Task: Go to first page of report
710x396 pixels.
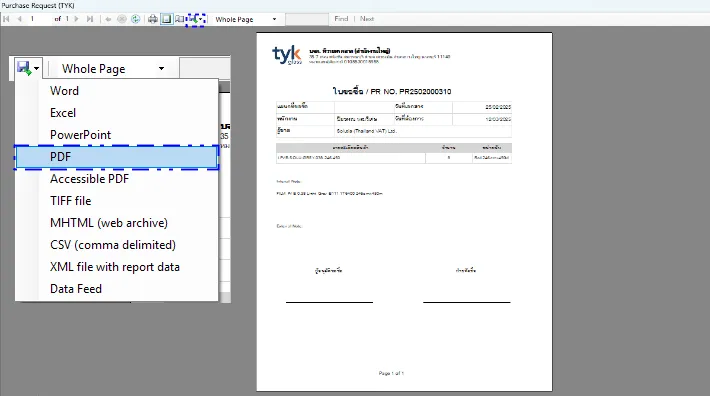Action: pos(6,19)
